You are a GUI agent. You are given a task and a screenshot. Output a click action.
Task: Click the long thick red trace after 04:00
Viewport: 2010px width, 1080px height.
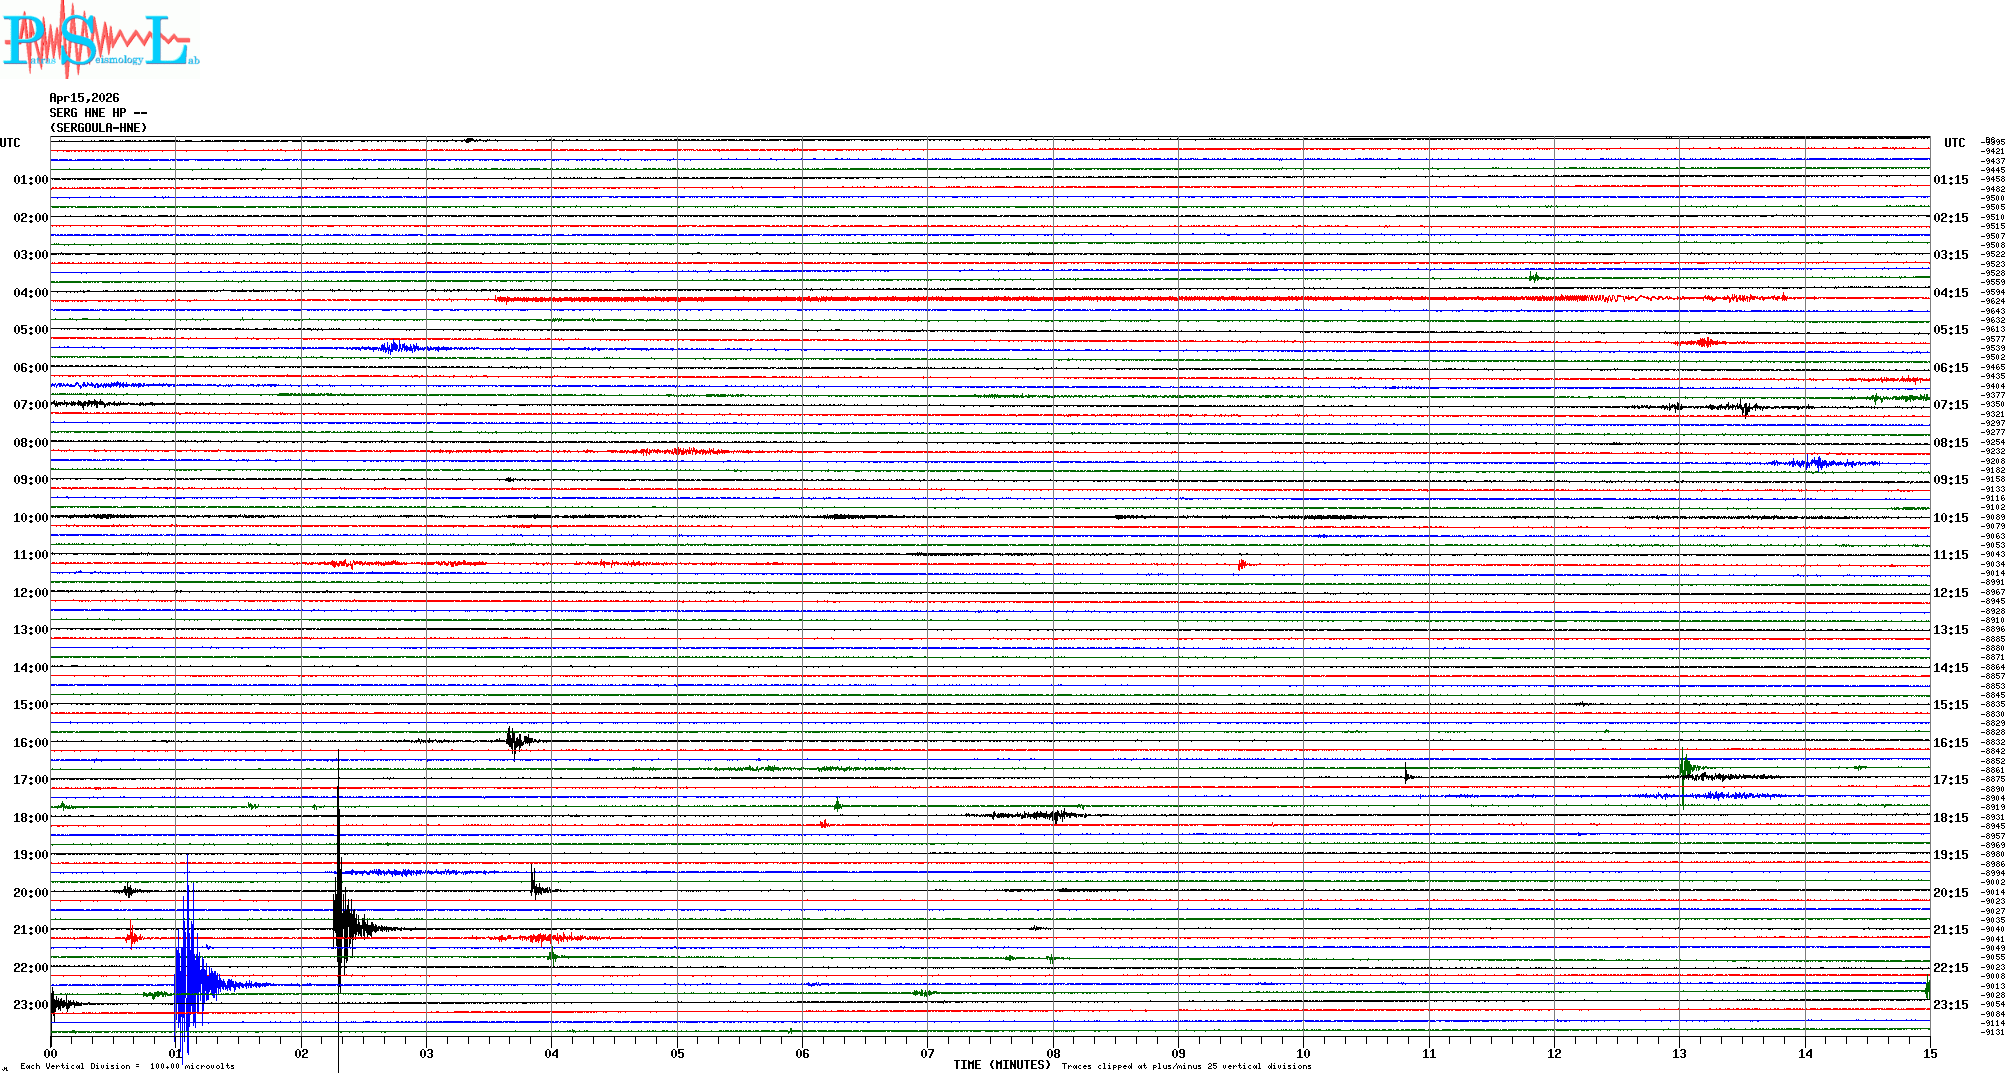pyautogui.click(x=1000, y=299)
